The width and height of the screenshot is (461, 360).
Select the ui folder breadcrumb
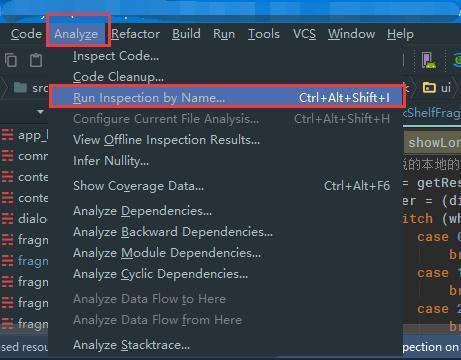click(437, 88)
